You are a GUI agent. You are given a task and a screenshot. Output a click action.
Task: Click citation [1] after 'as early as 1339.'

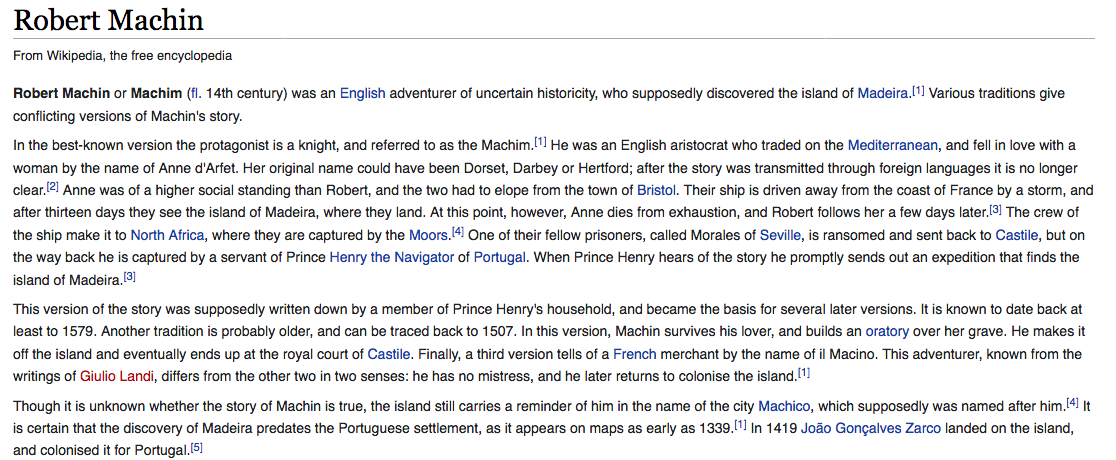click(740, 425)
